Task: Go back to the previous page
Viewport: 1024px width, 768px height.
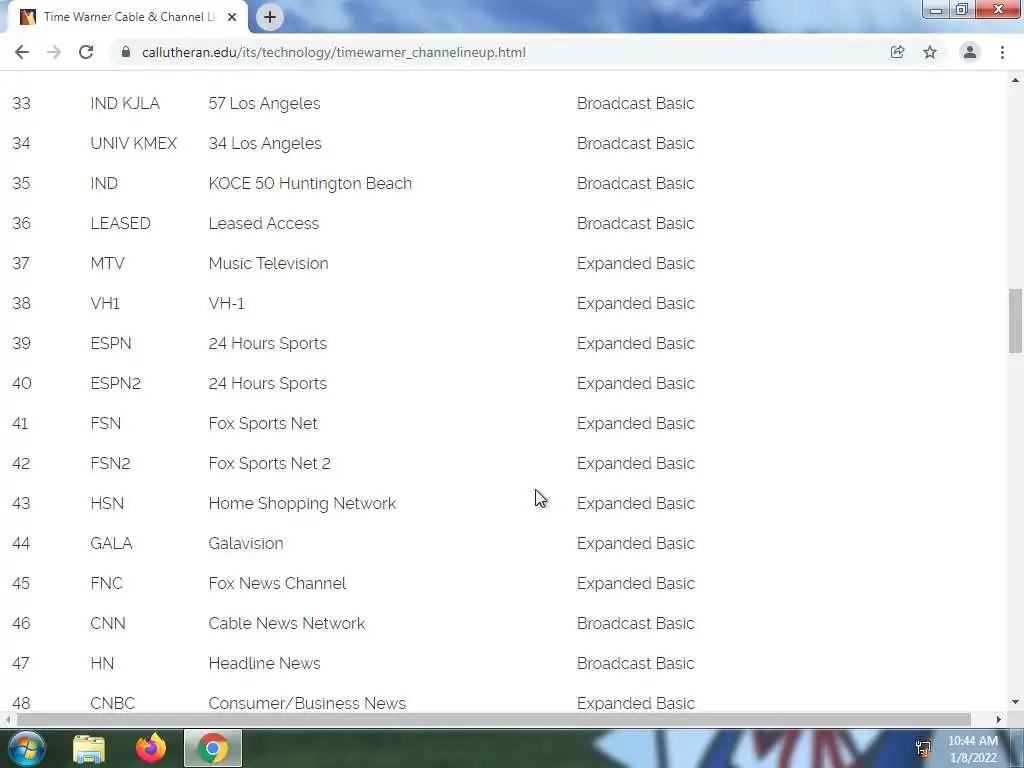Action: (22, 52)
